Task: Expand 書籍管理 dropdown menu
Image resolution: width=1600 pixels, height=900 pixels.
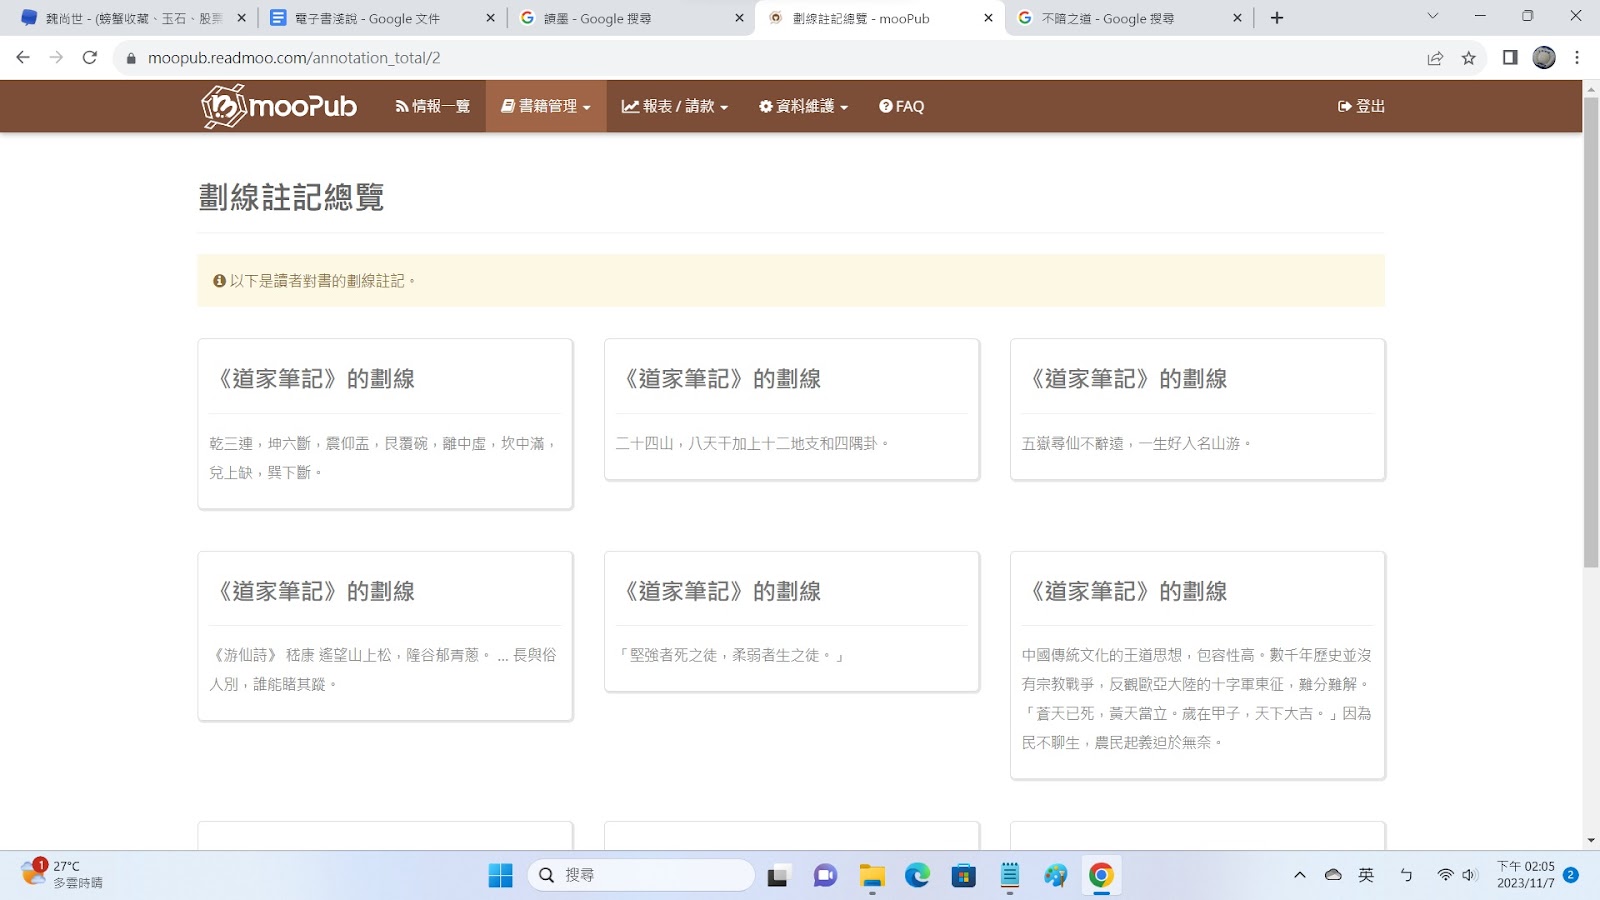Action: pyautogui.click(x=546, y=106)
